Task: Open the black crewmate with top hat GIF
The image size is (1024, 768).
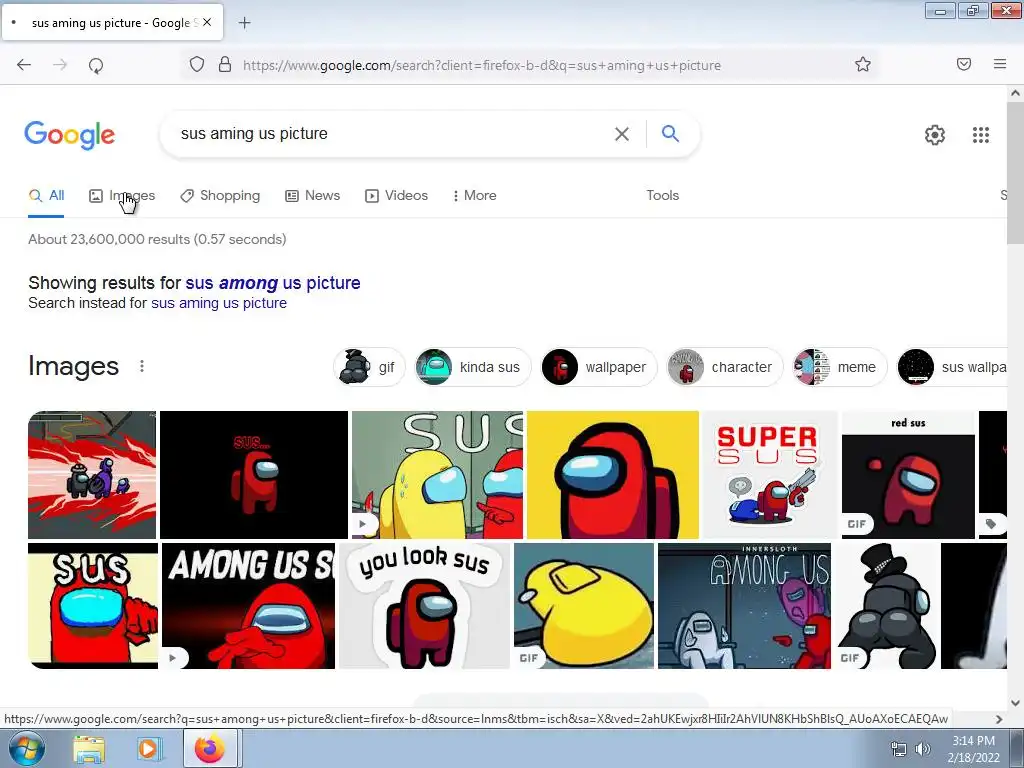Action: point(888,606)
